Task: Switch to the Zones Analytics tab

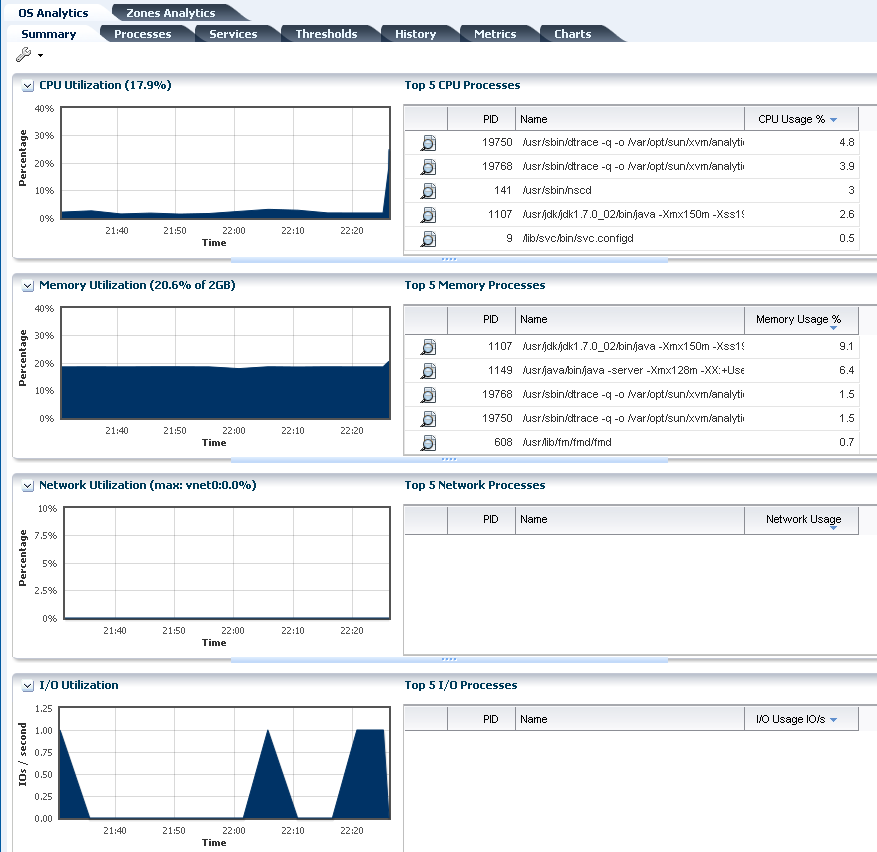Action: [171, 13]
